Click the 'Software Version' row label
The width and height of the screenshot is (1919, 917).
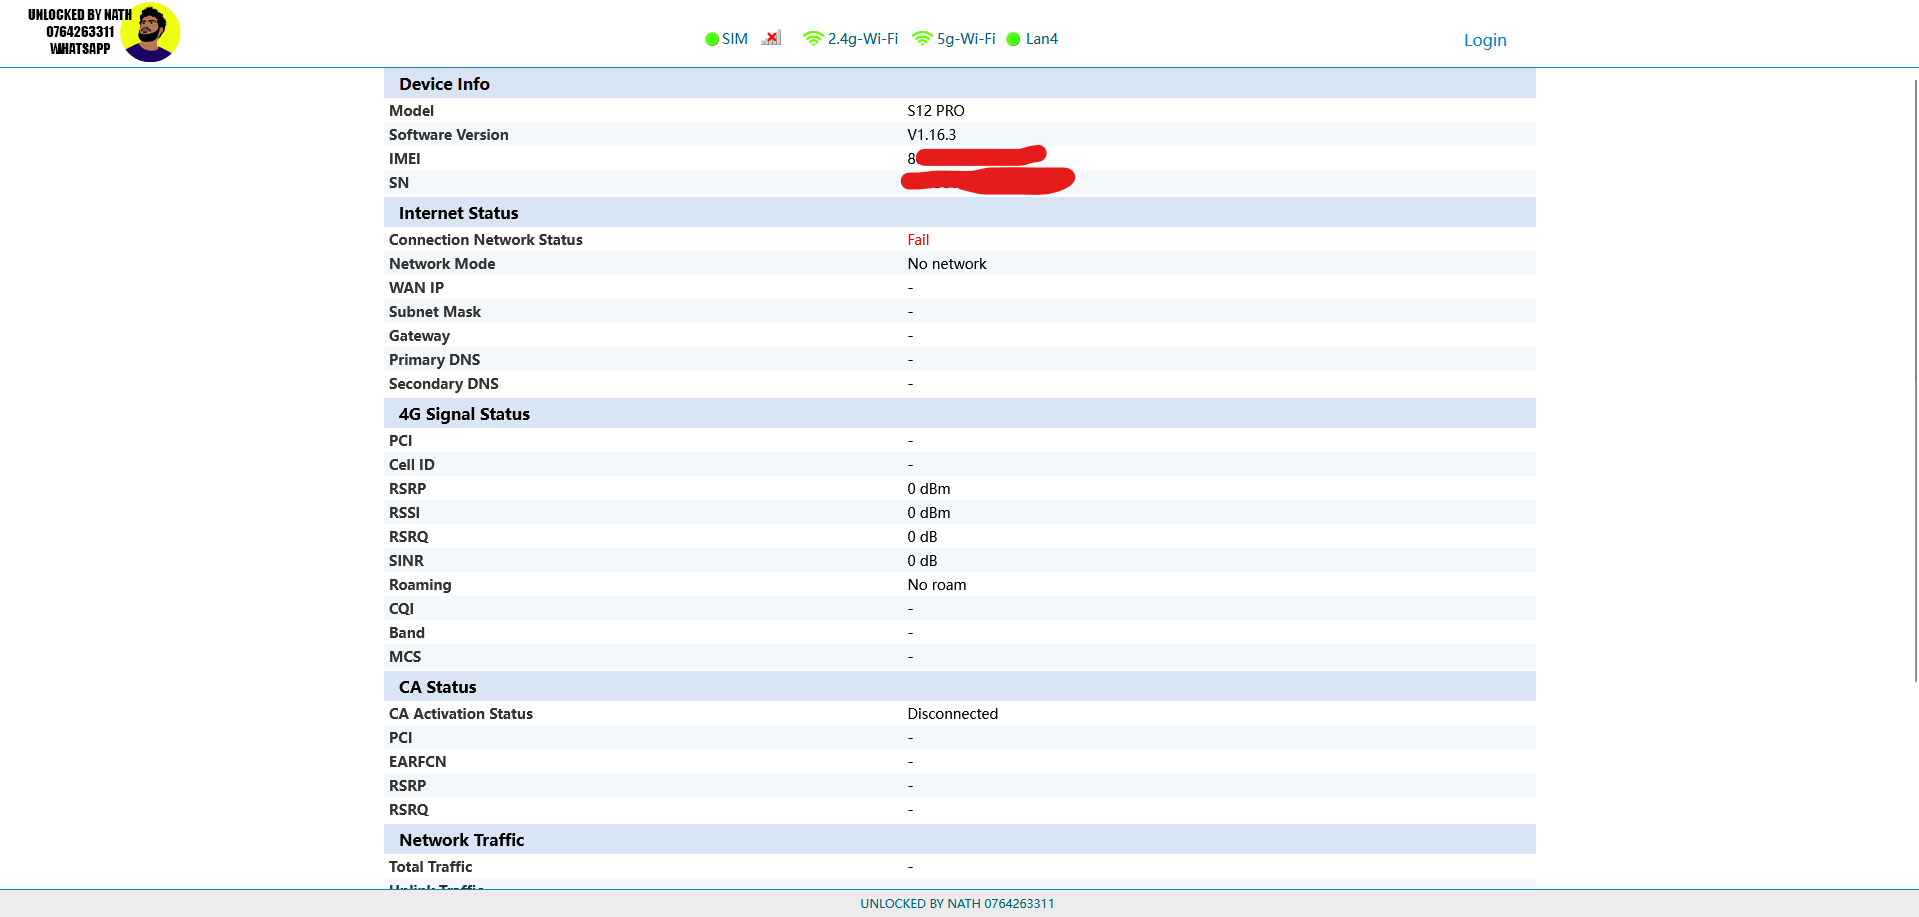click(x=449, y=135)
